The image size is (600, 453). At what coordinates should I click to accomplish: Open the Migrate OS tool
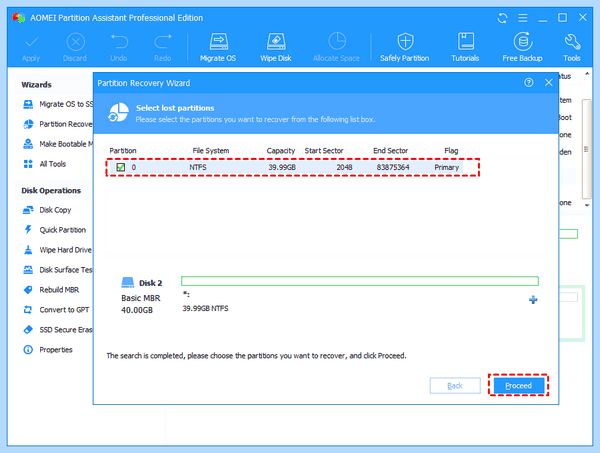coord(218,48)
